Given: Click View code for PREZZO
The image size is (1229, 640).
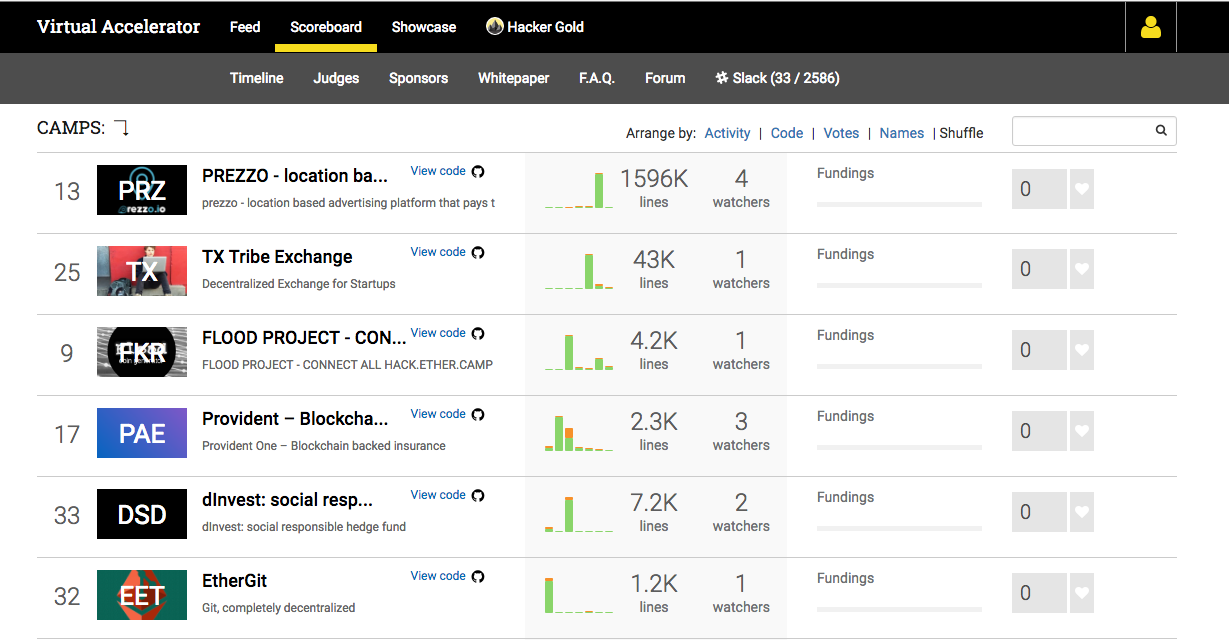Looking at the screenshot, I should (438, 171).
